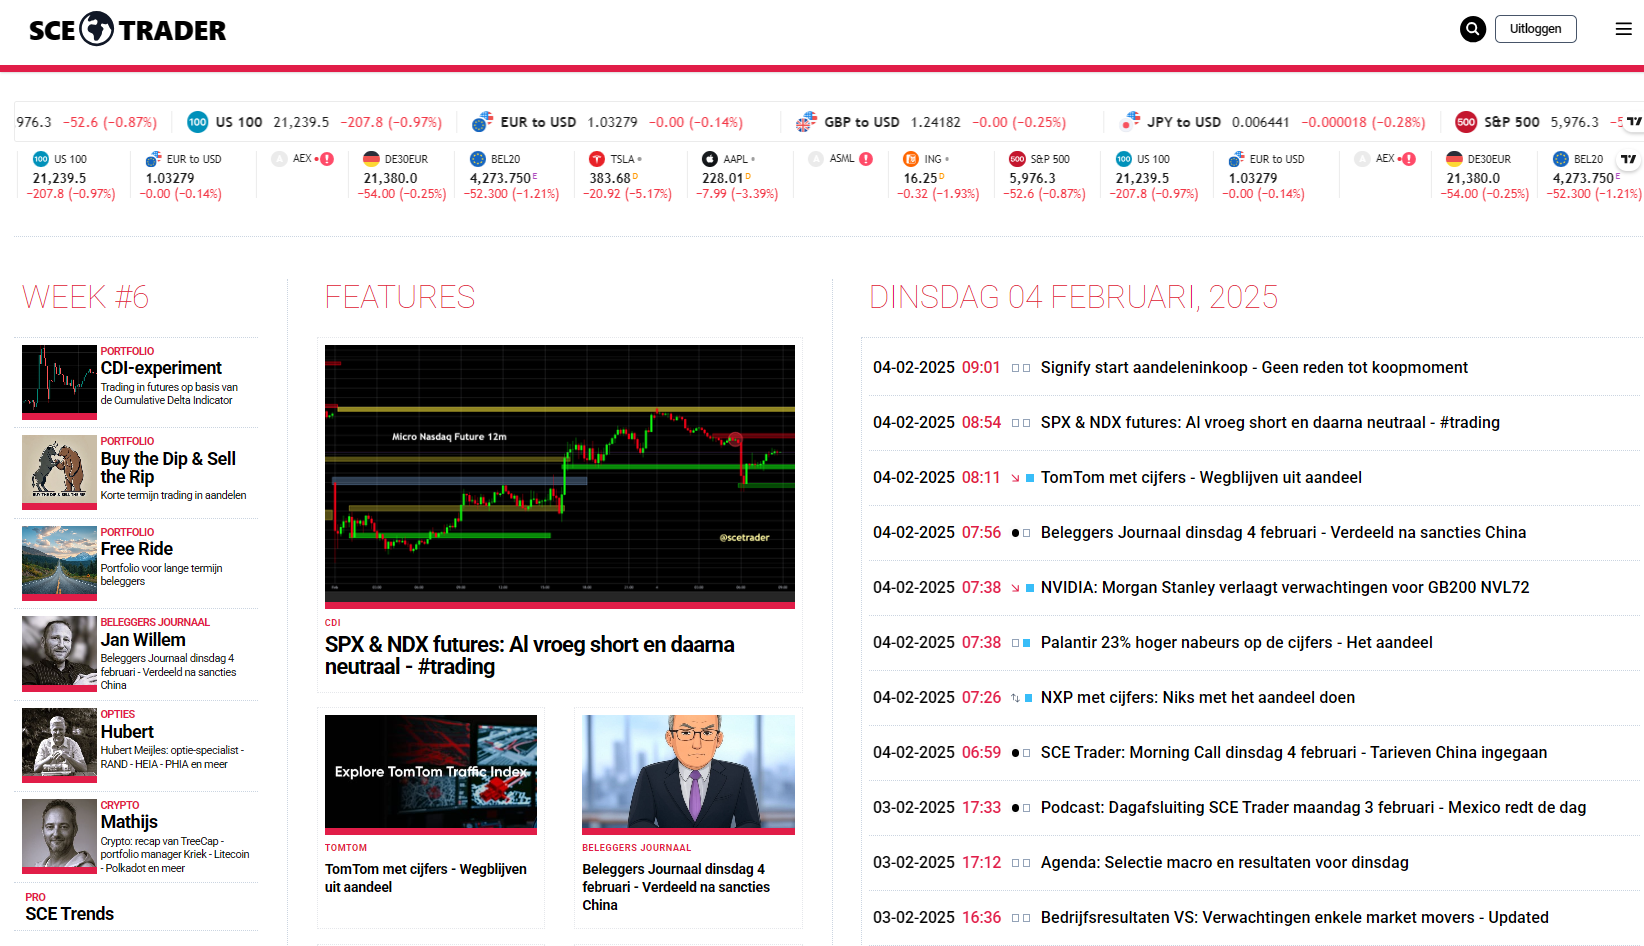Click the marker icon beside the Morning Call headline
This screenshot has width=1644, height=946.
1021,753
